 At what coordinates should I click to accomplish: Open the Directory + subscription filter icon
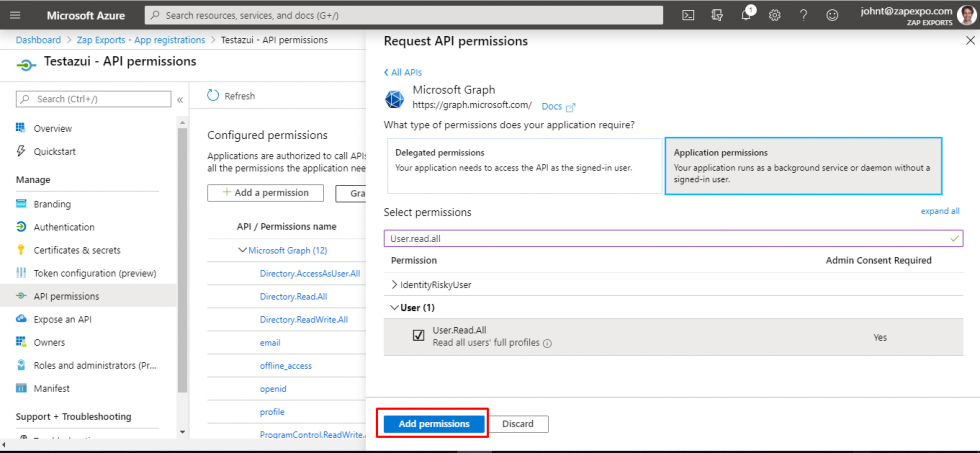(x=717, y=16)
